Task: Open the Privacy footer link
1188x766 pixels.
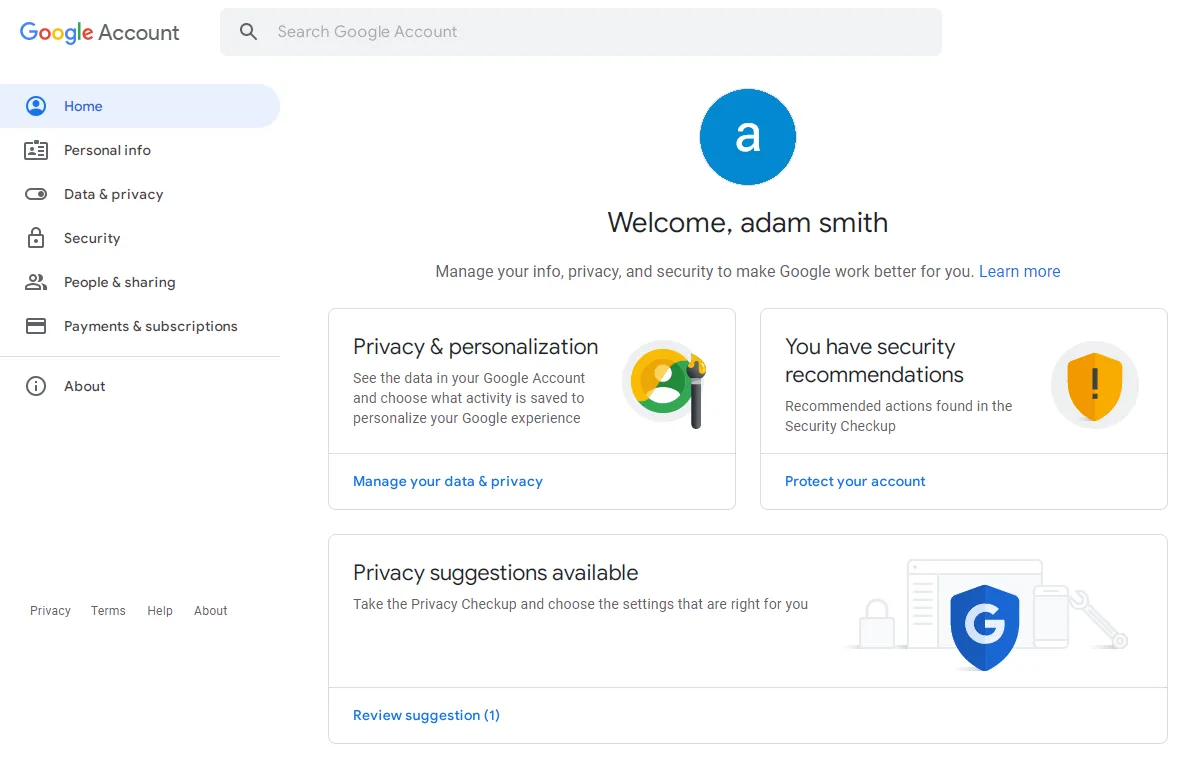Action: (50, 611)
